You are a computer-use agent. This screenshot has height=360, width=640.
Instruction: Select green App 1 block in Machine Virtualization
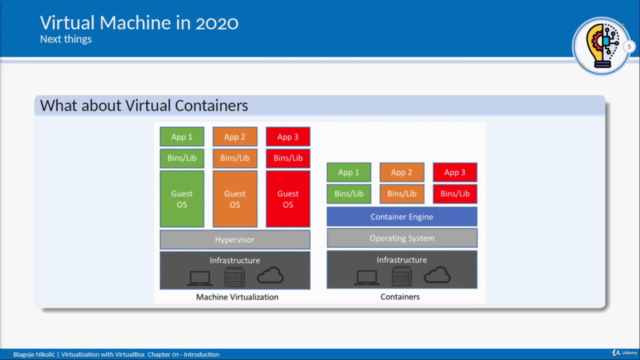[x=182, y=137]
